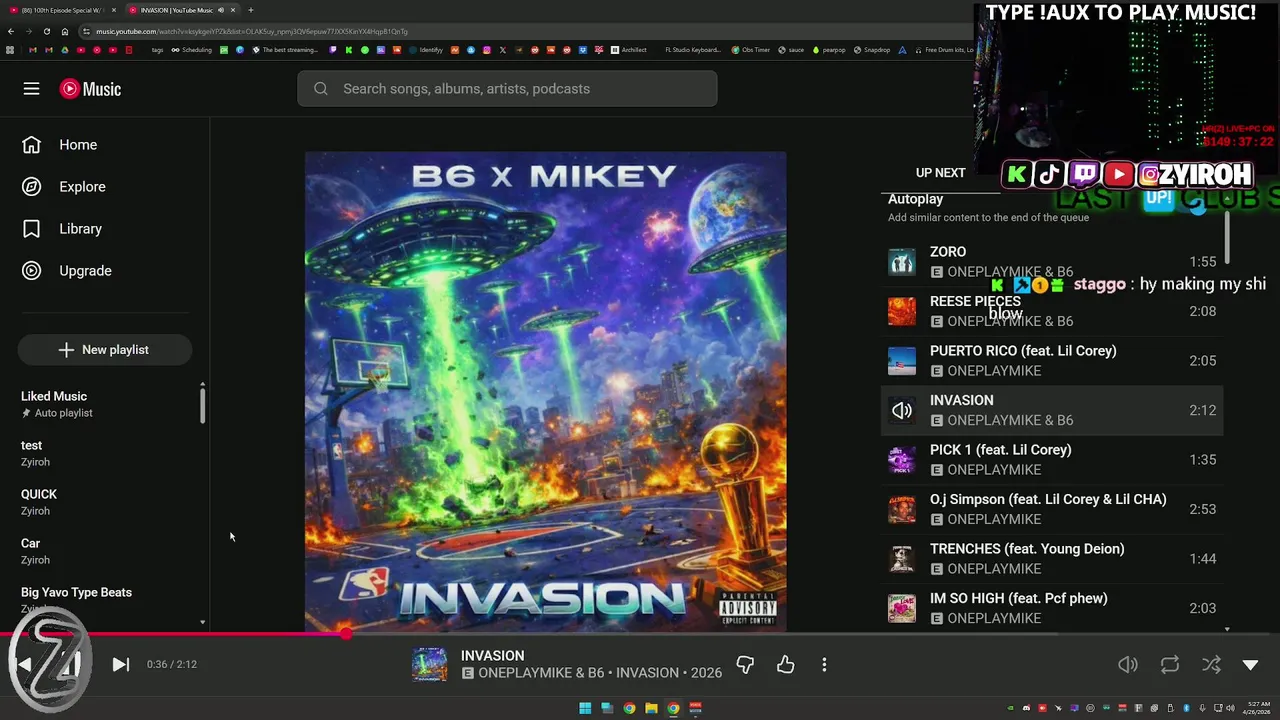The height and width of the screenshot is (720, 1280).
Task: Reload the current page
Action: (x=46, y=31)
